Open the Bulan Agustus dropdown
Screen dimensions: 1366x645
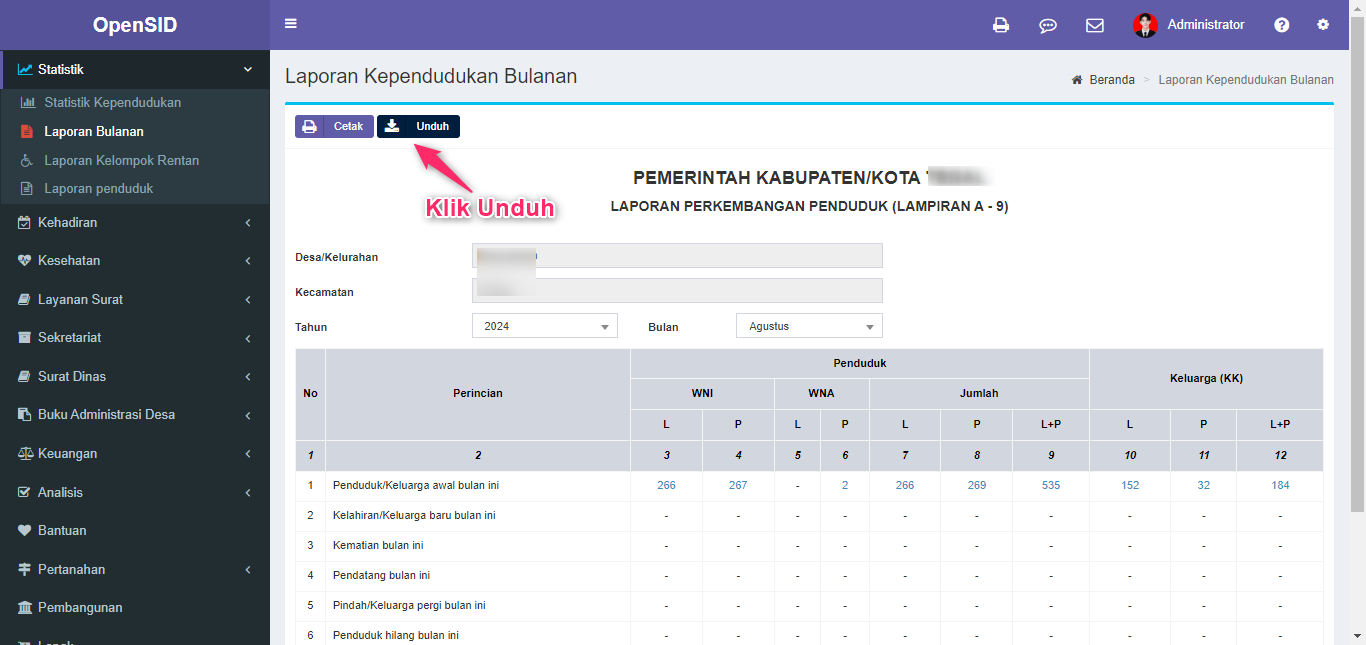809,325
